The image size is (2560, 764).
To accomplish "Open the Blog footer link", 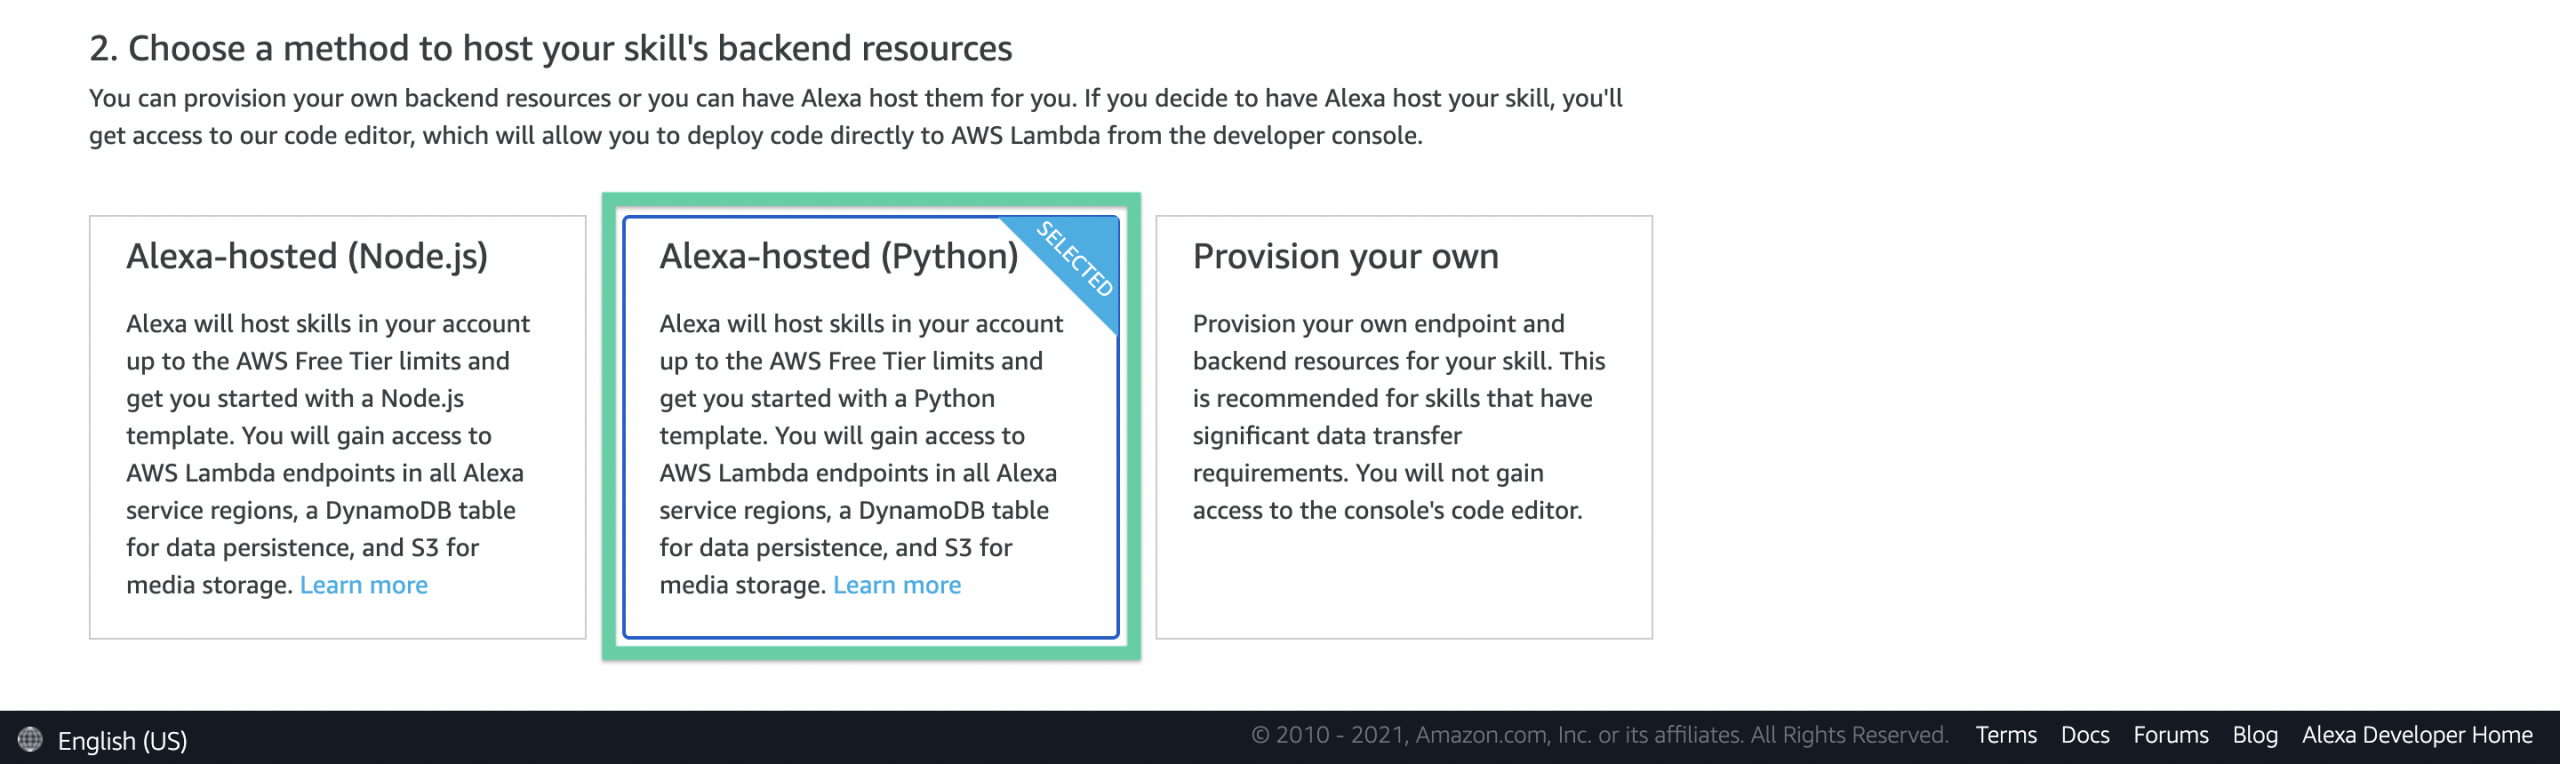I will pos(2255,735).
